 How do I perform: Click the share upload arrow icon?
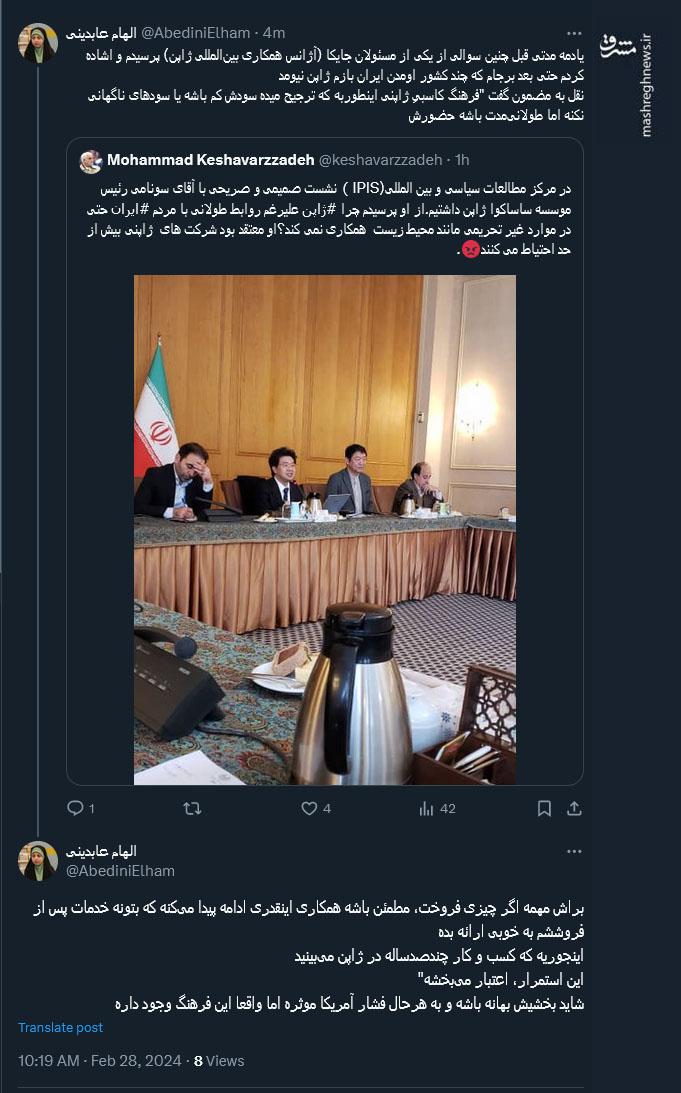(x=574, y=808)
